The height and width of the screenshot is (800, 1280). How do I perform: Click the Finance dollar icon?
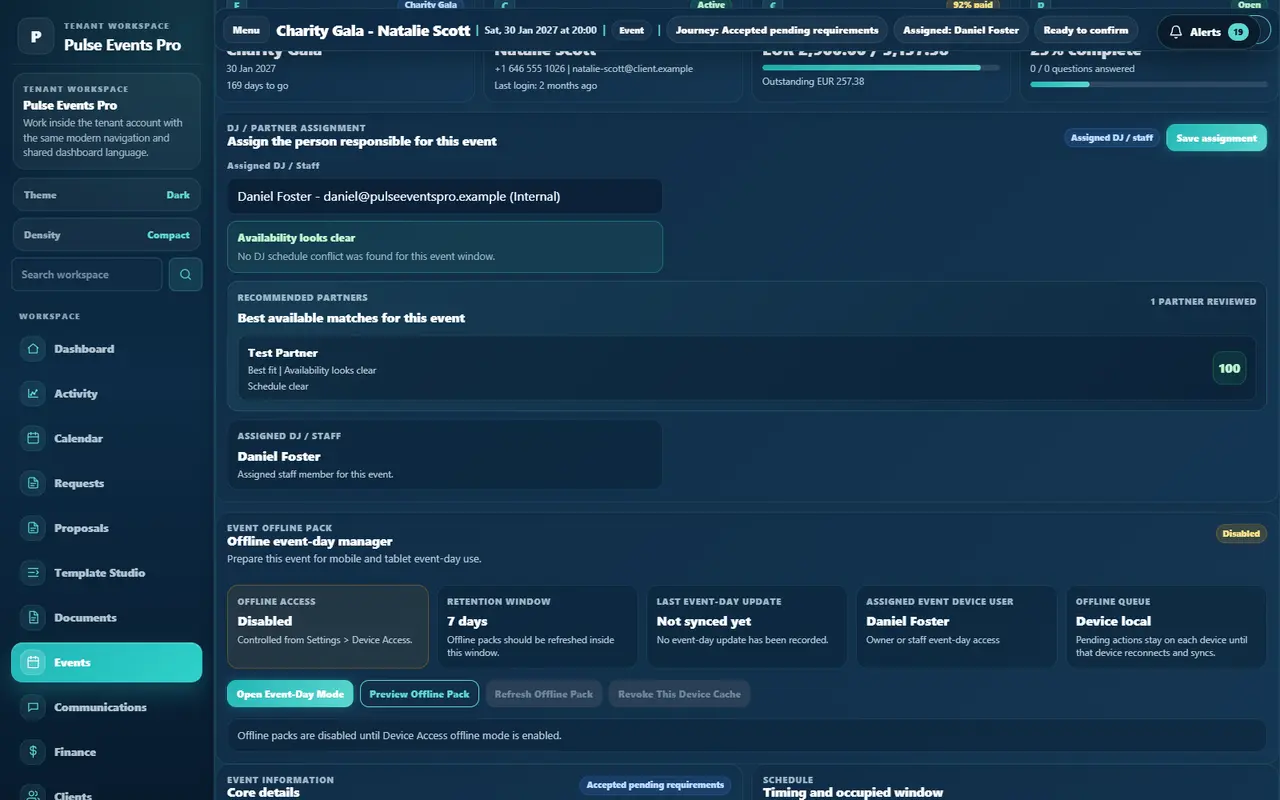click(33, 752)
